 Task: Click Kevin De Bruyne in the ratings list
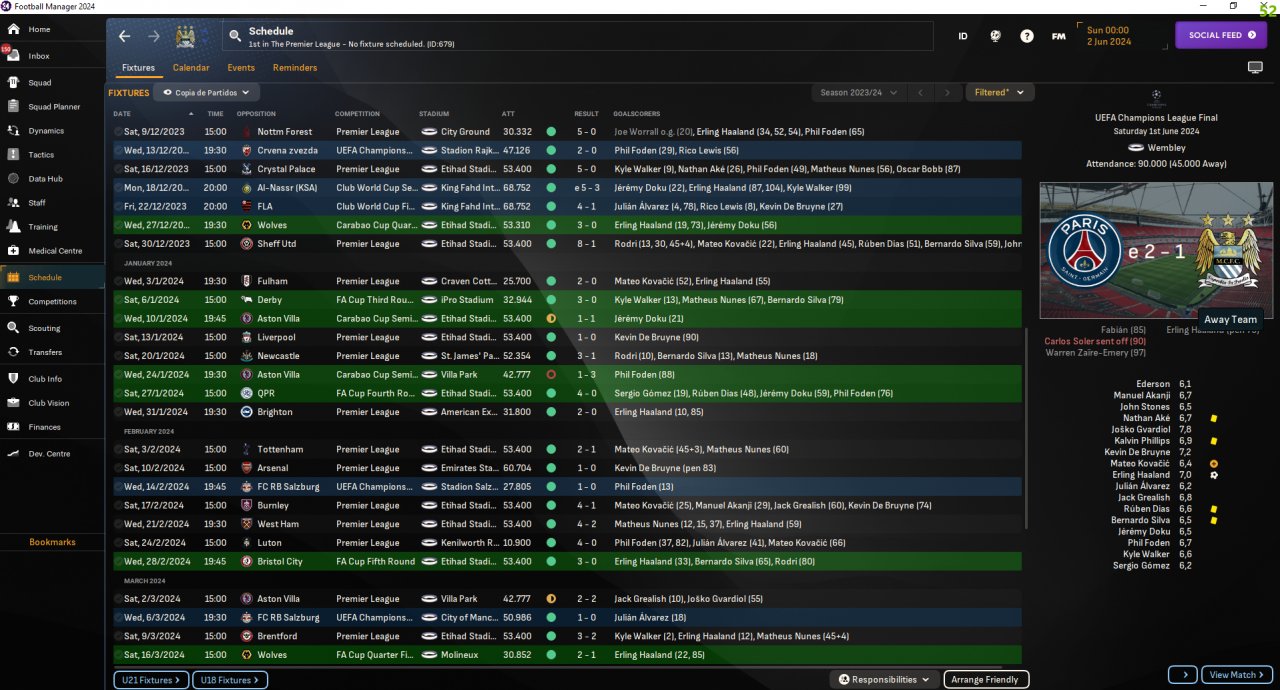point(1137,453)
